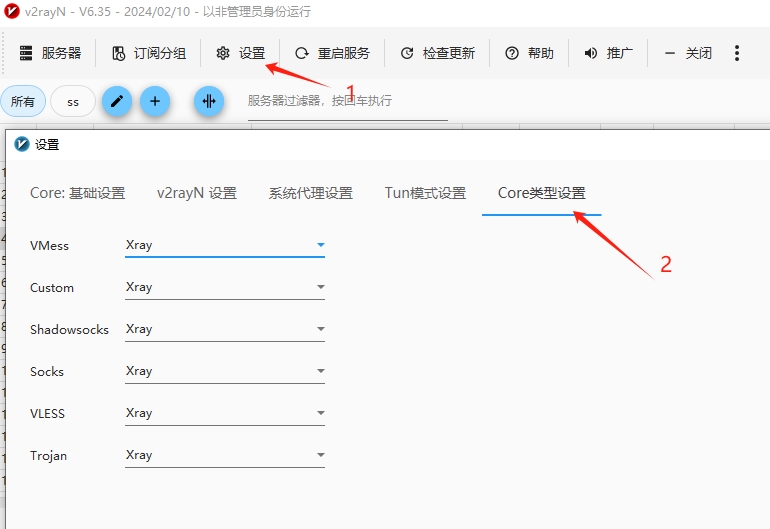Screen dimensions: 770x529
Task: Switch to 系统代理设置 tab
Action: (x=311, y=193)
